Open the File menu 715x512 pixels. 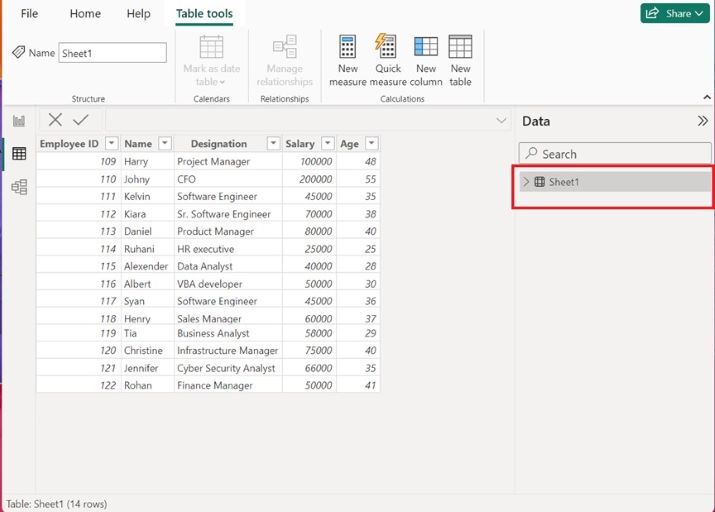coord(30,14)
